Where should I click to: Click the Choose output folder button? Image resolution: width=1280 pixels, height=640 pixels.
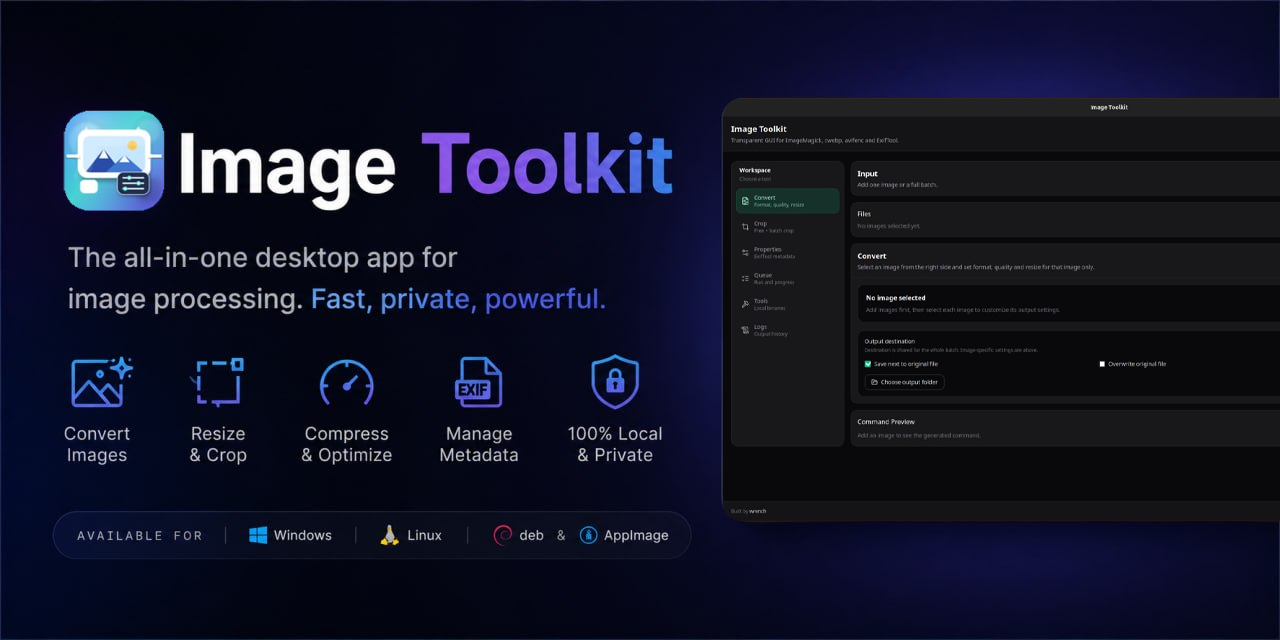pos(904,382)
